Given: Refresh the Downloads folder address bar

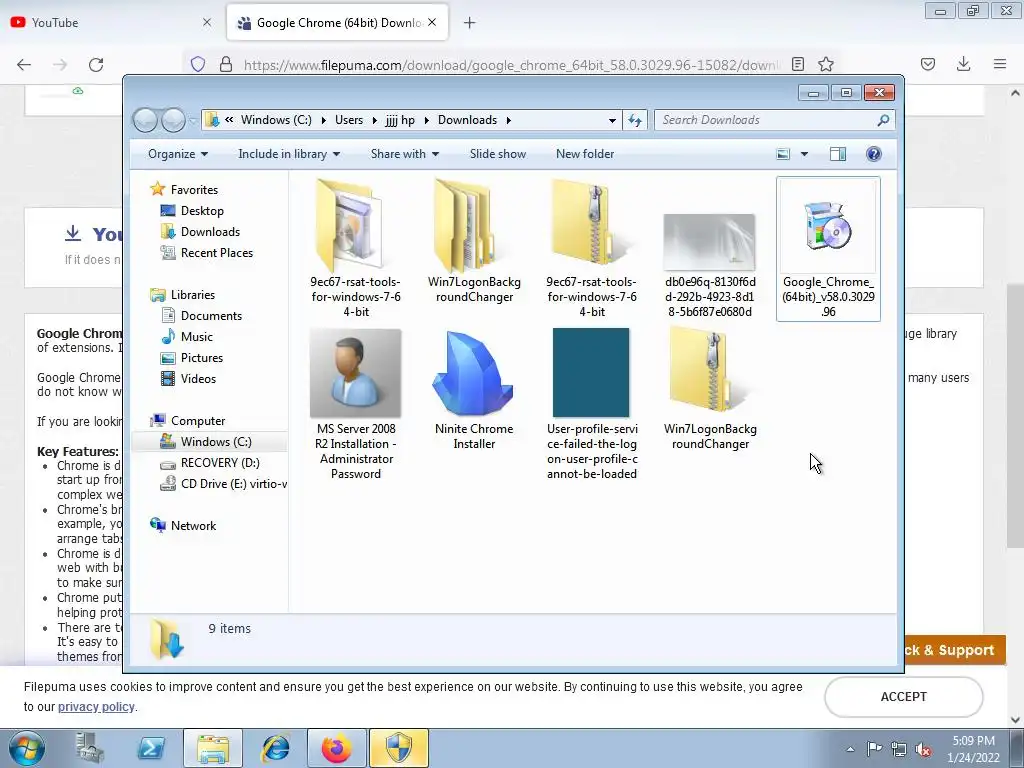Looking at the screenshot, I should [x=635, y=120].
